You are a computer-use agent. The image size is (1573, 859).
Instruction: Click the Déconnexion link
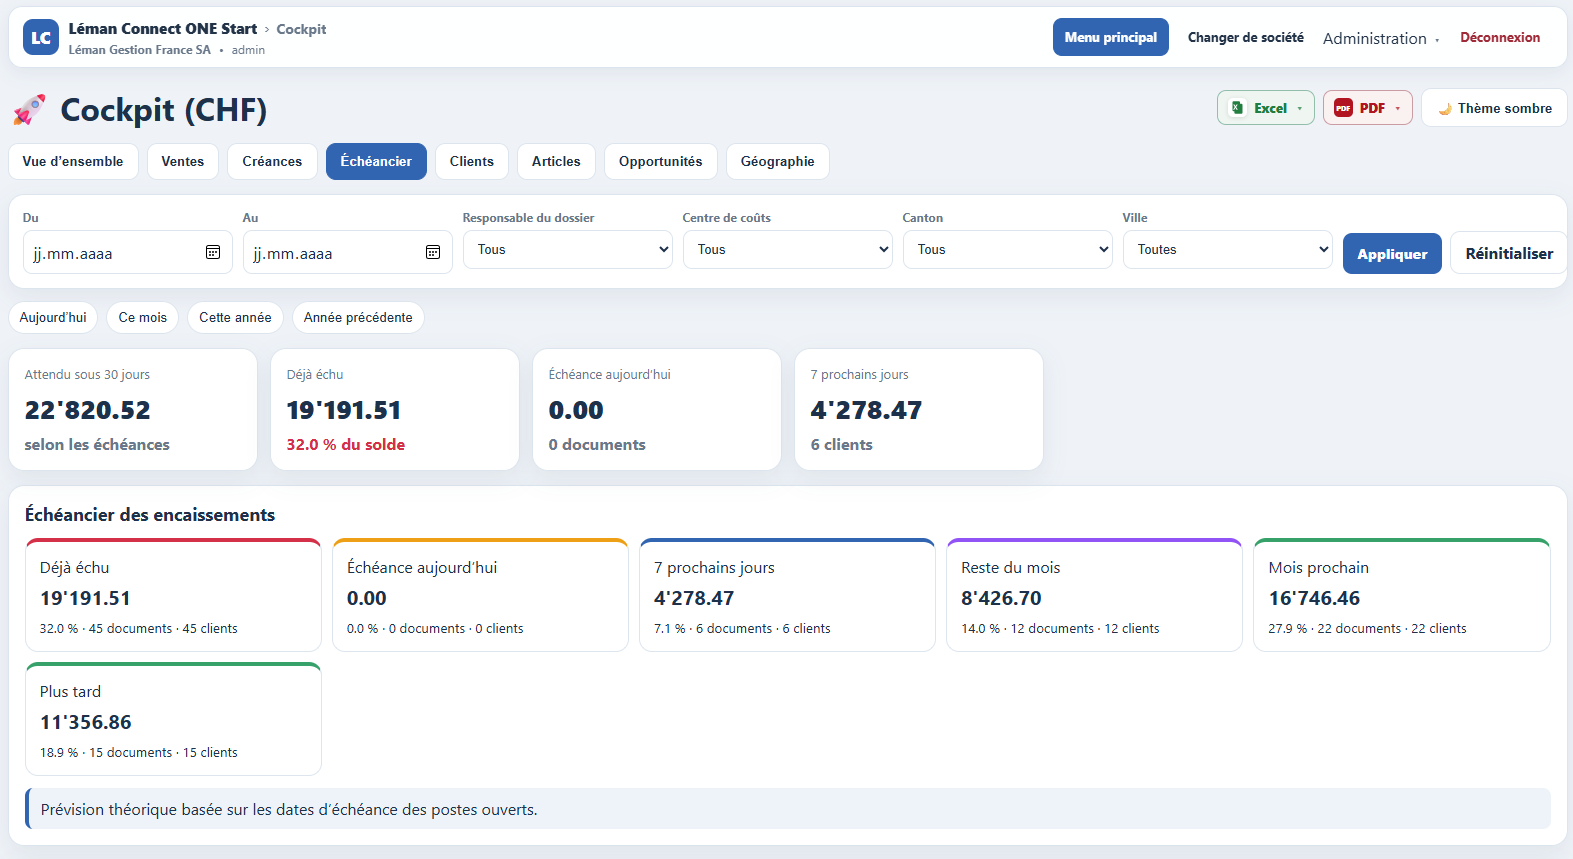click(1500, 37)
